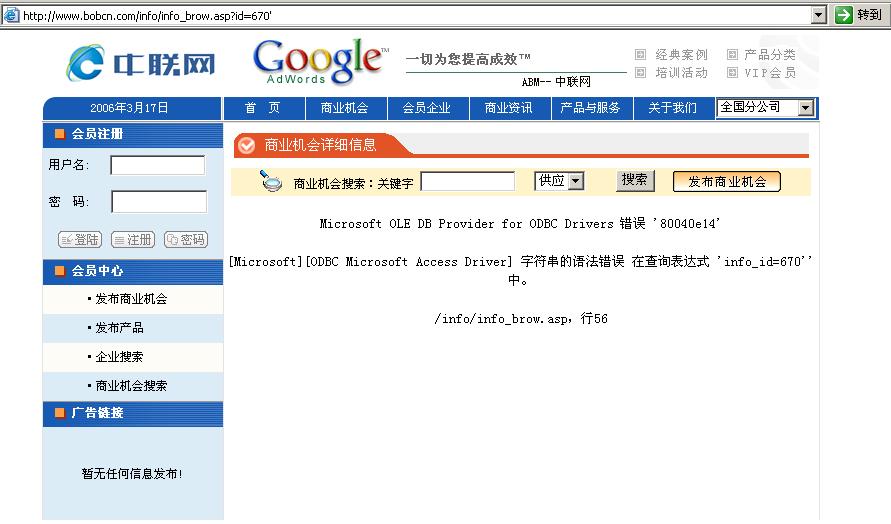Open 关于我们 navigation tab
The width and height of the screenshot is (891, 524).
click(x=673, y=108)
